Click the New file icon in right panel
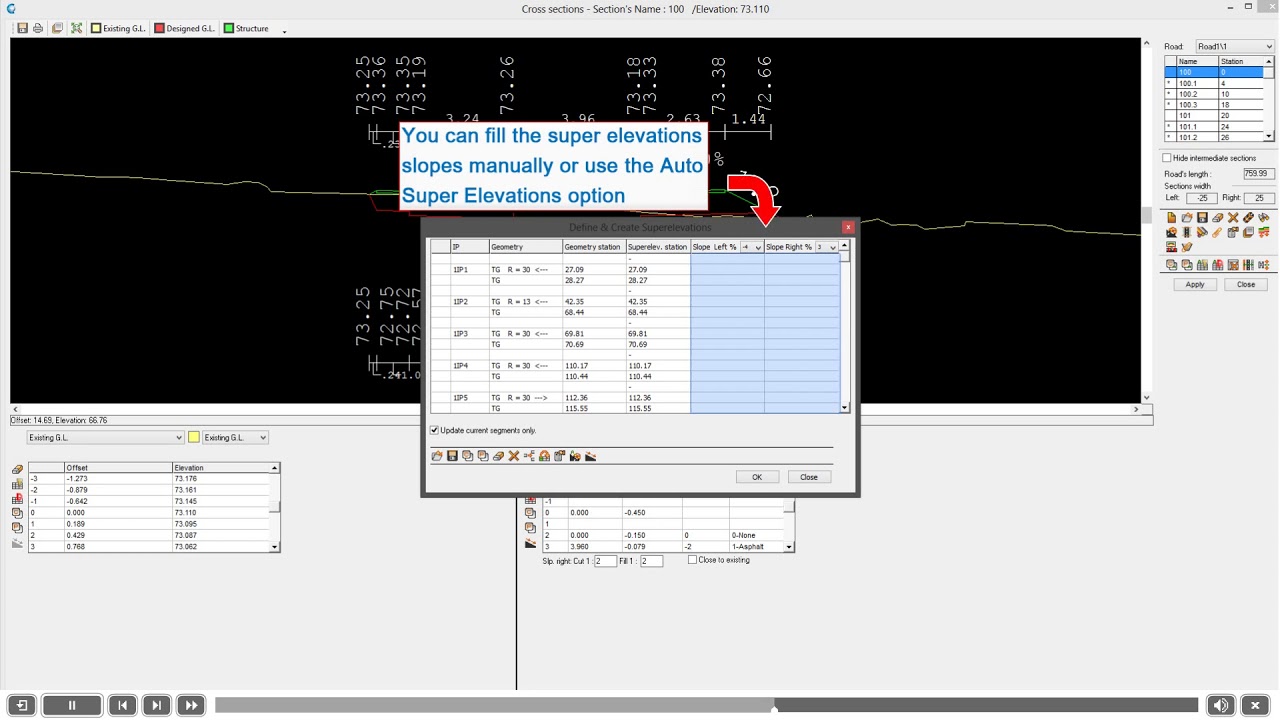Image resolution: width=1280 pixels, height=720 pixels. (1171, 217)
